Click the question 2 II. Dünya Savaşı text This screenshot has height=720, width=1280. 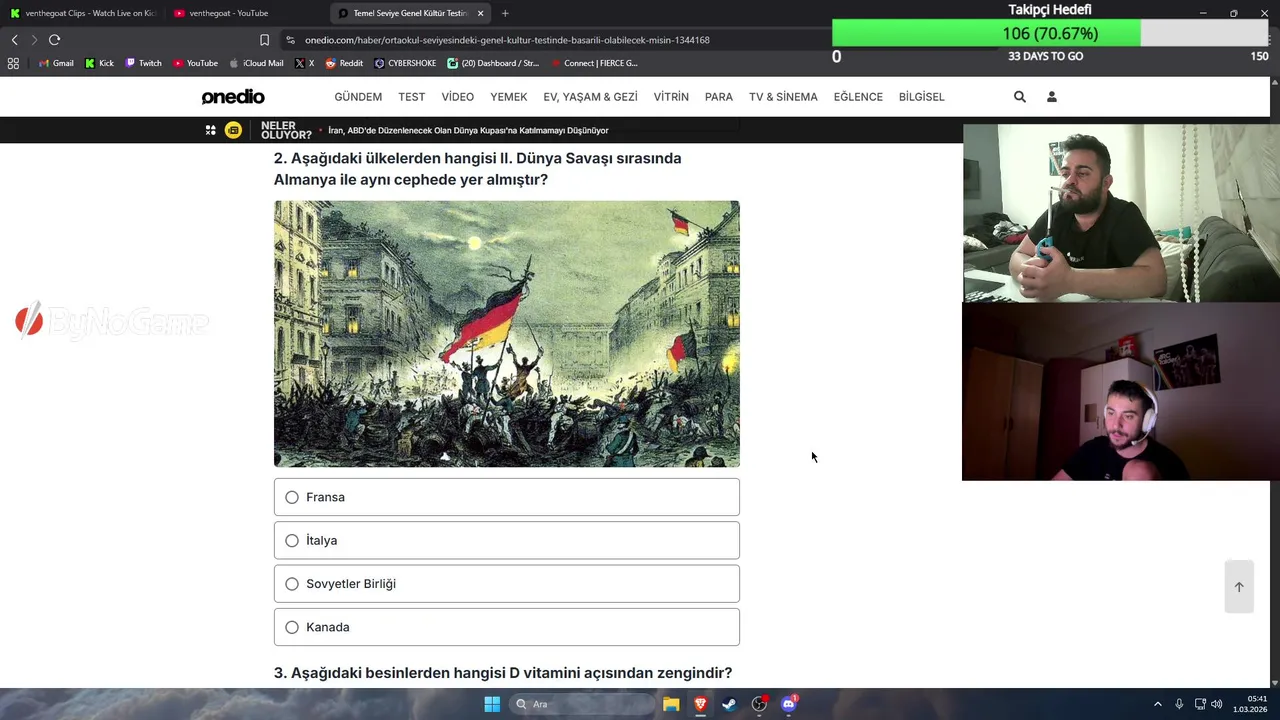(478, 169)
